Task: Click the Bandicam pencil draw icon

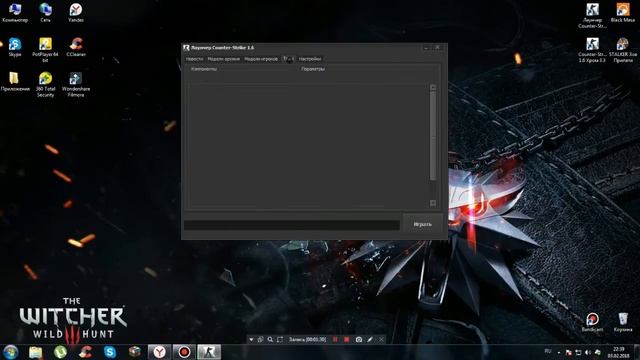Action: click(x=370, y=340)
